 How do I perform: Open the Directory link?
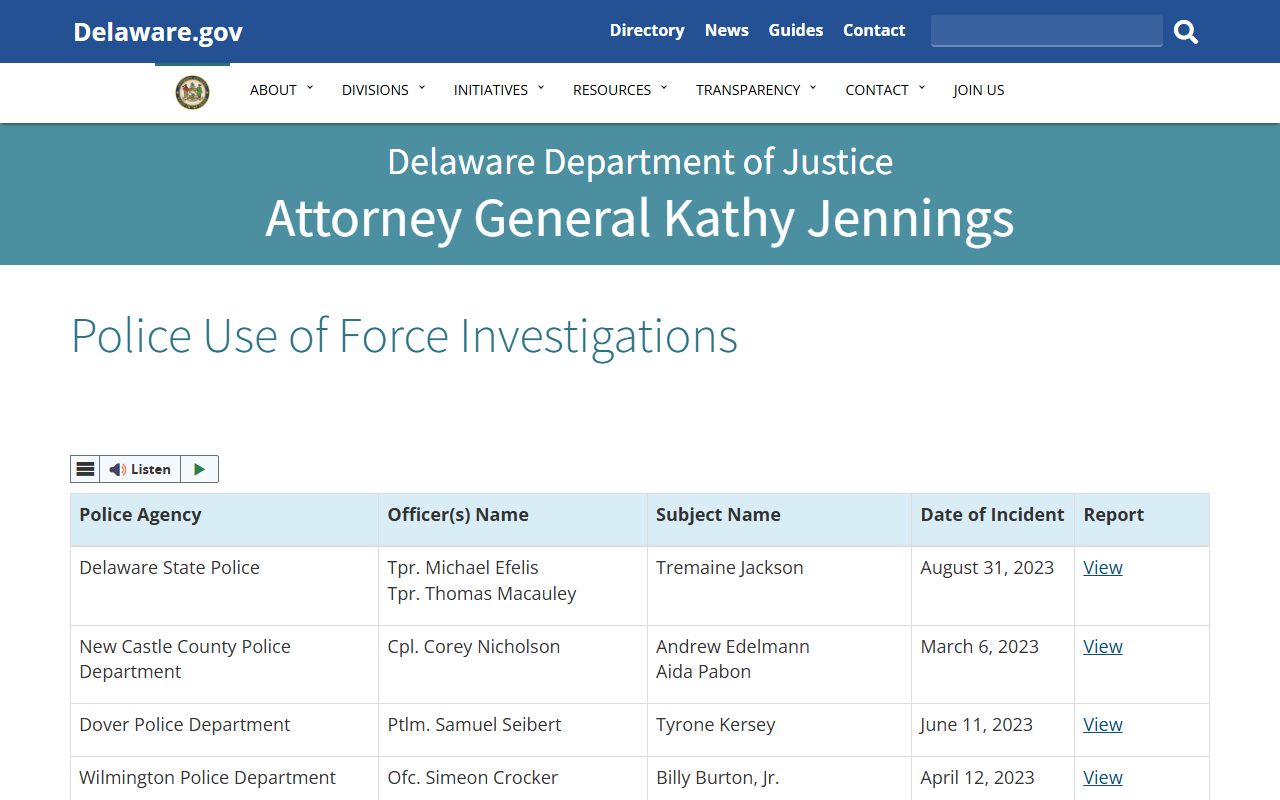[x=647, y=30]
